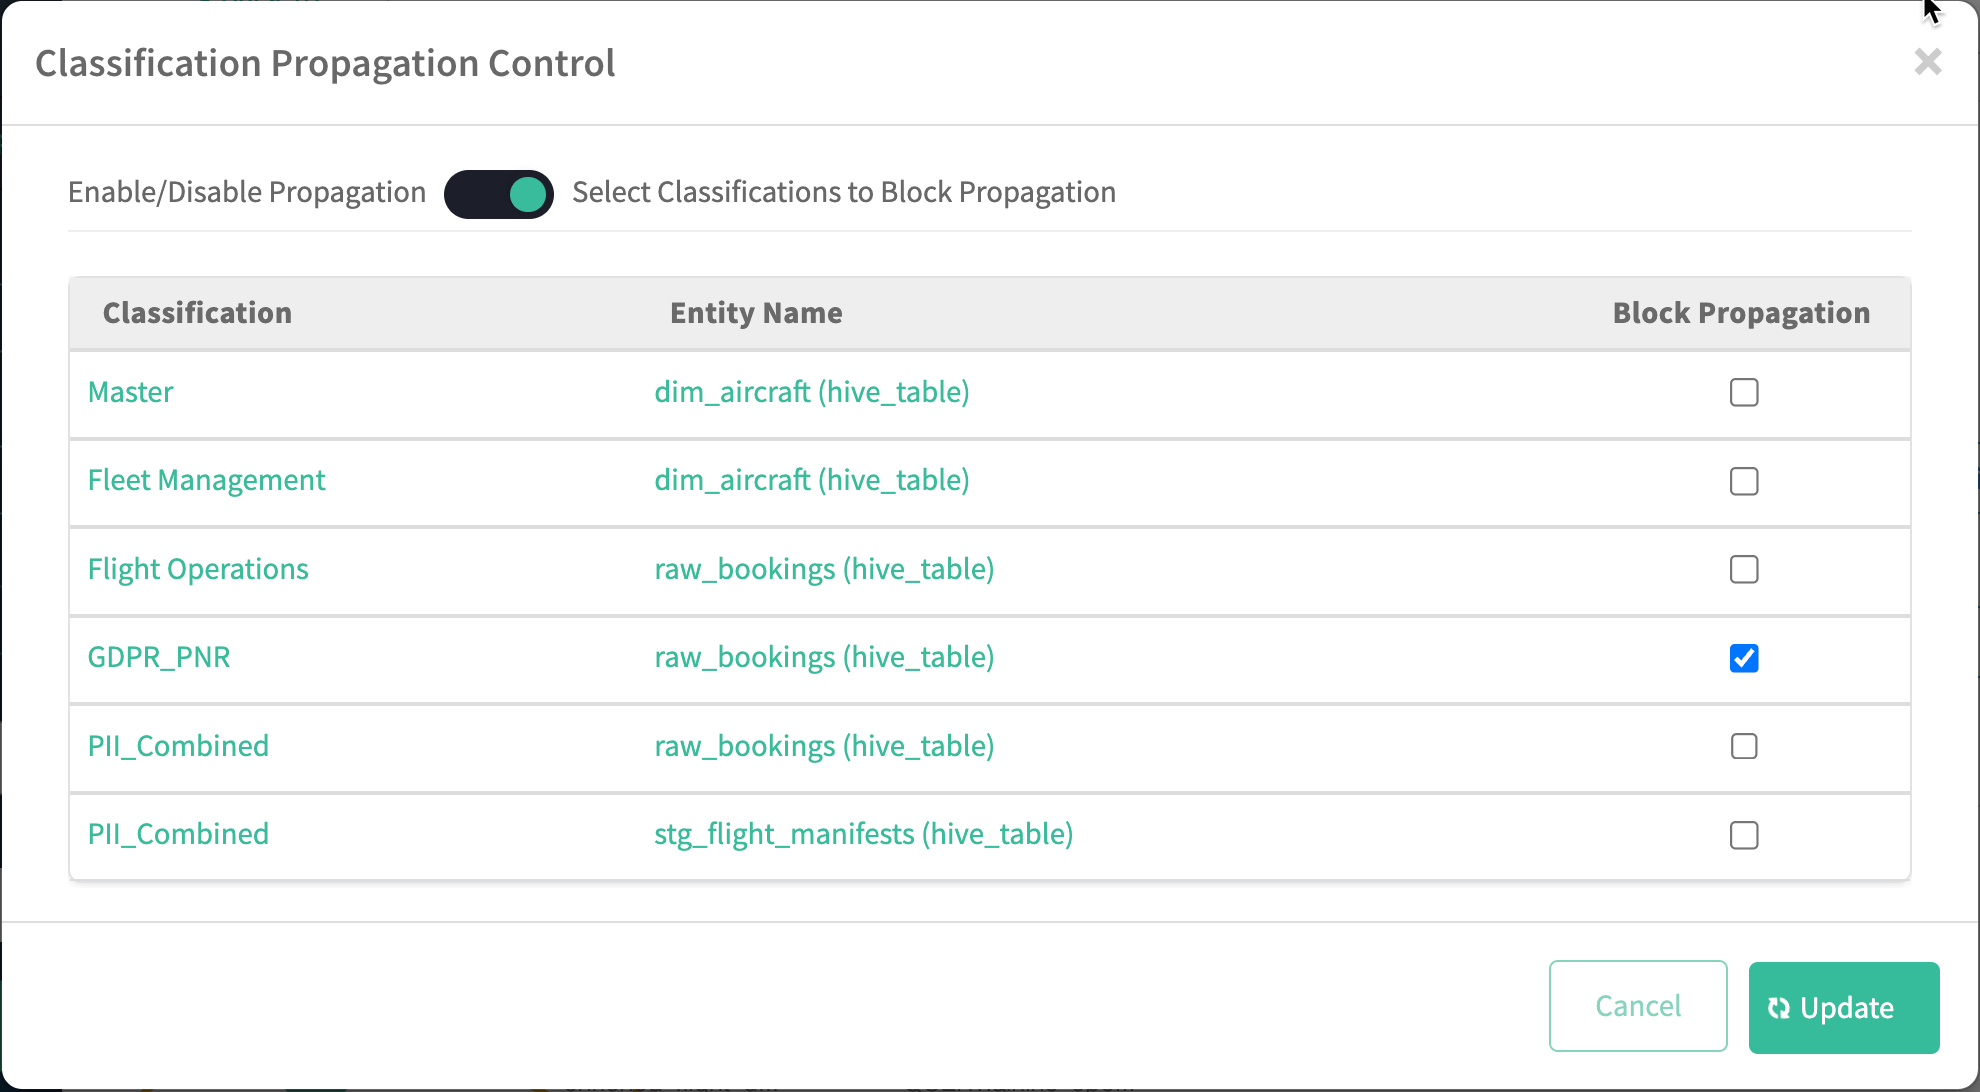1980x1092 pixels.
Task: Check Block Propagation for Flight Operations
Action: pos(1743,569)
